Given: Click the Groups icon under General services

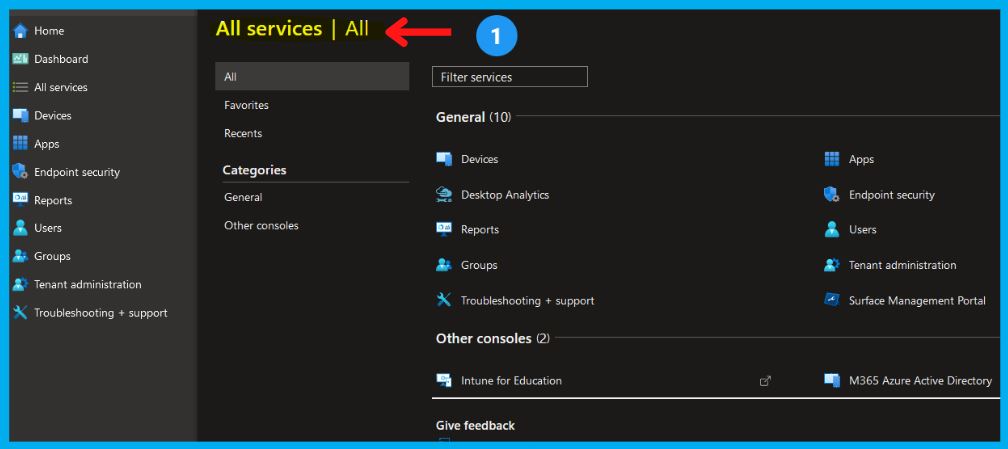Looking at the screenshot, I should (x=444, y=265).
